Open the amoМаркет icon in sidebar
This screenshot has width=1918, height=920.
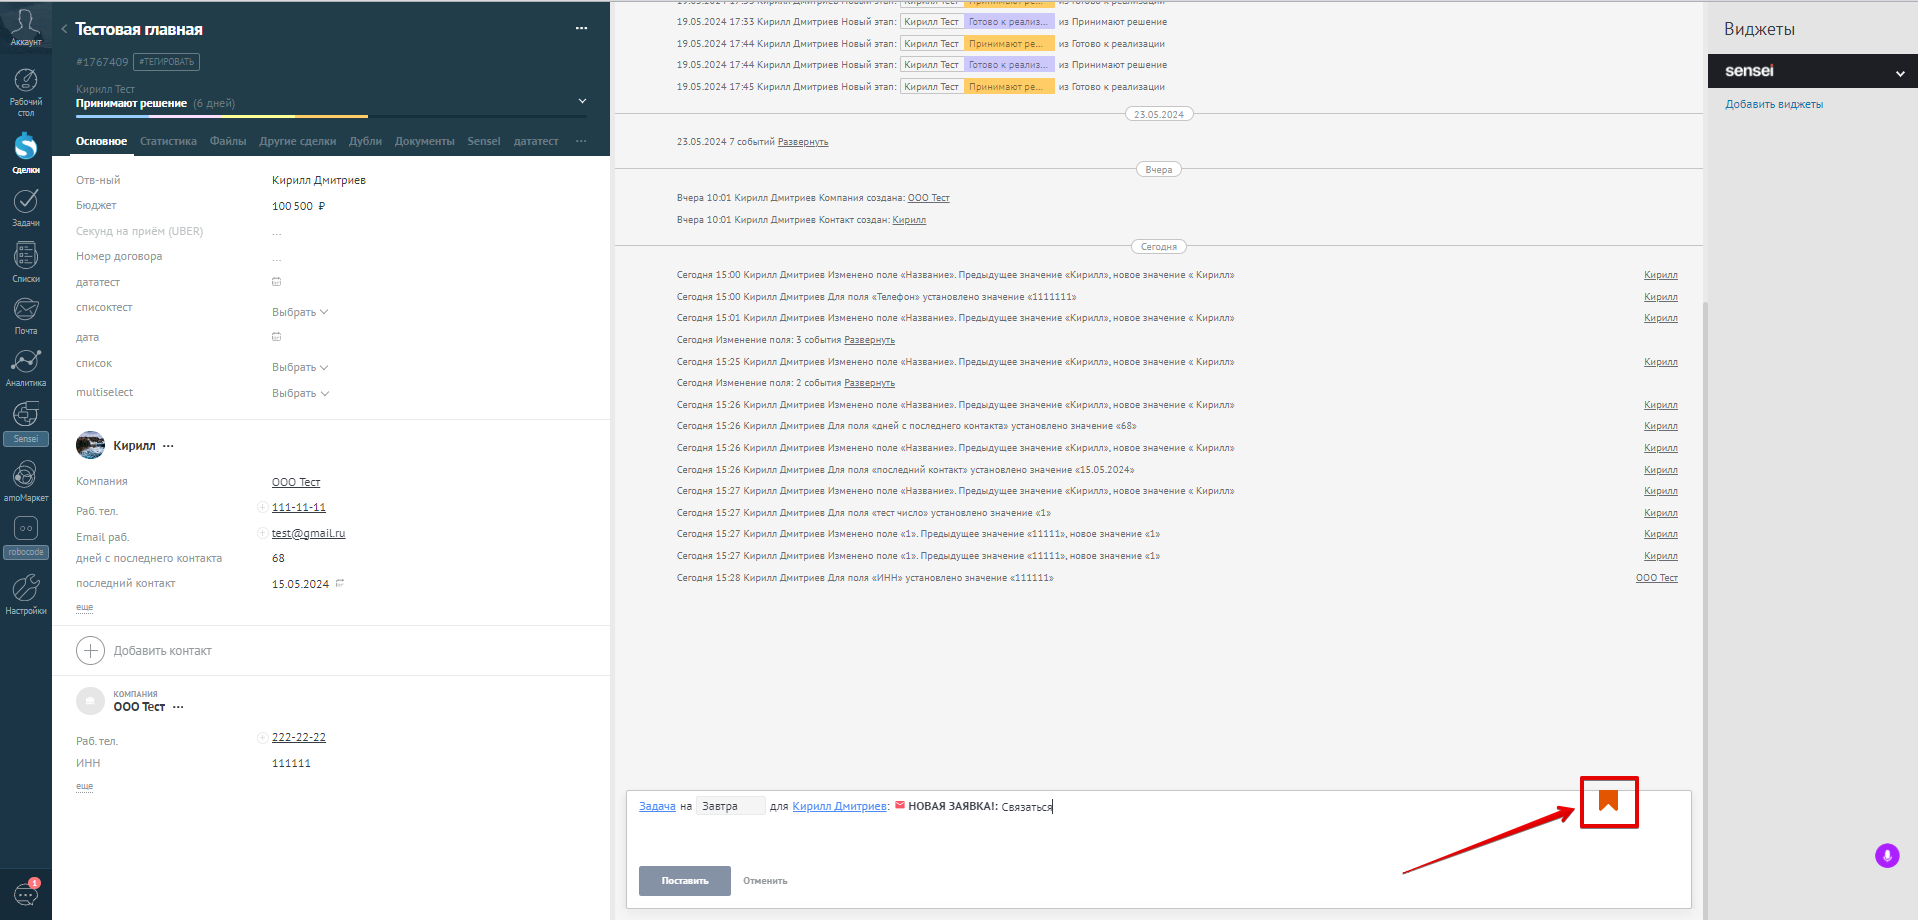[x=26, y=481]
